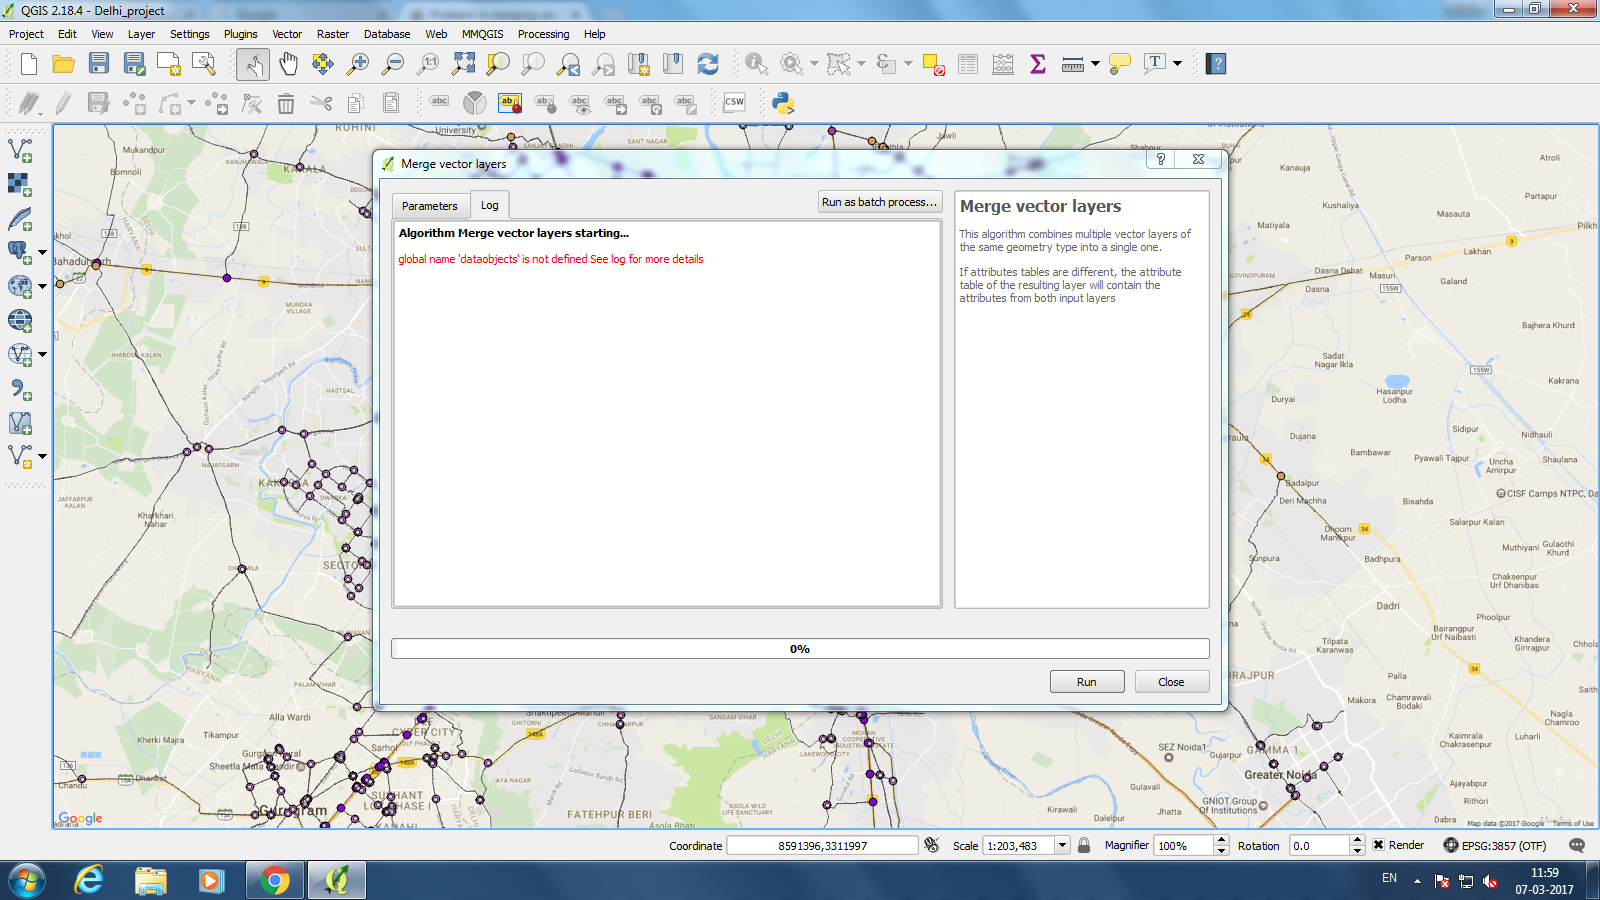Click the Help contents book icon
The width and height of the screenshot is (1600, 900).
[1216, 64]
